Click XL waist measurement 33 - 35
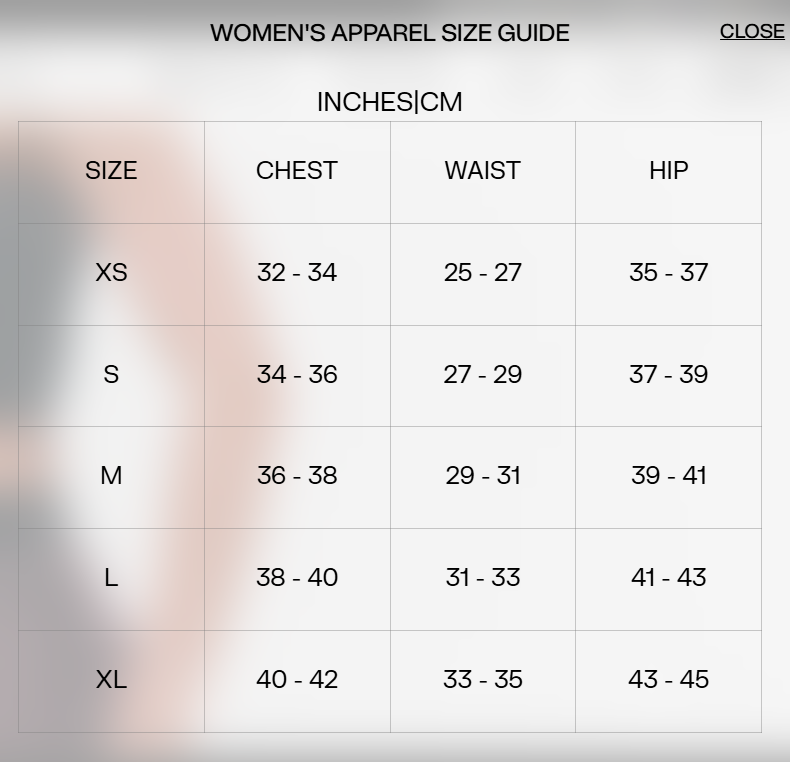Image resolution: width=790 pixels, height=762 pixels. point(482,680)
